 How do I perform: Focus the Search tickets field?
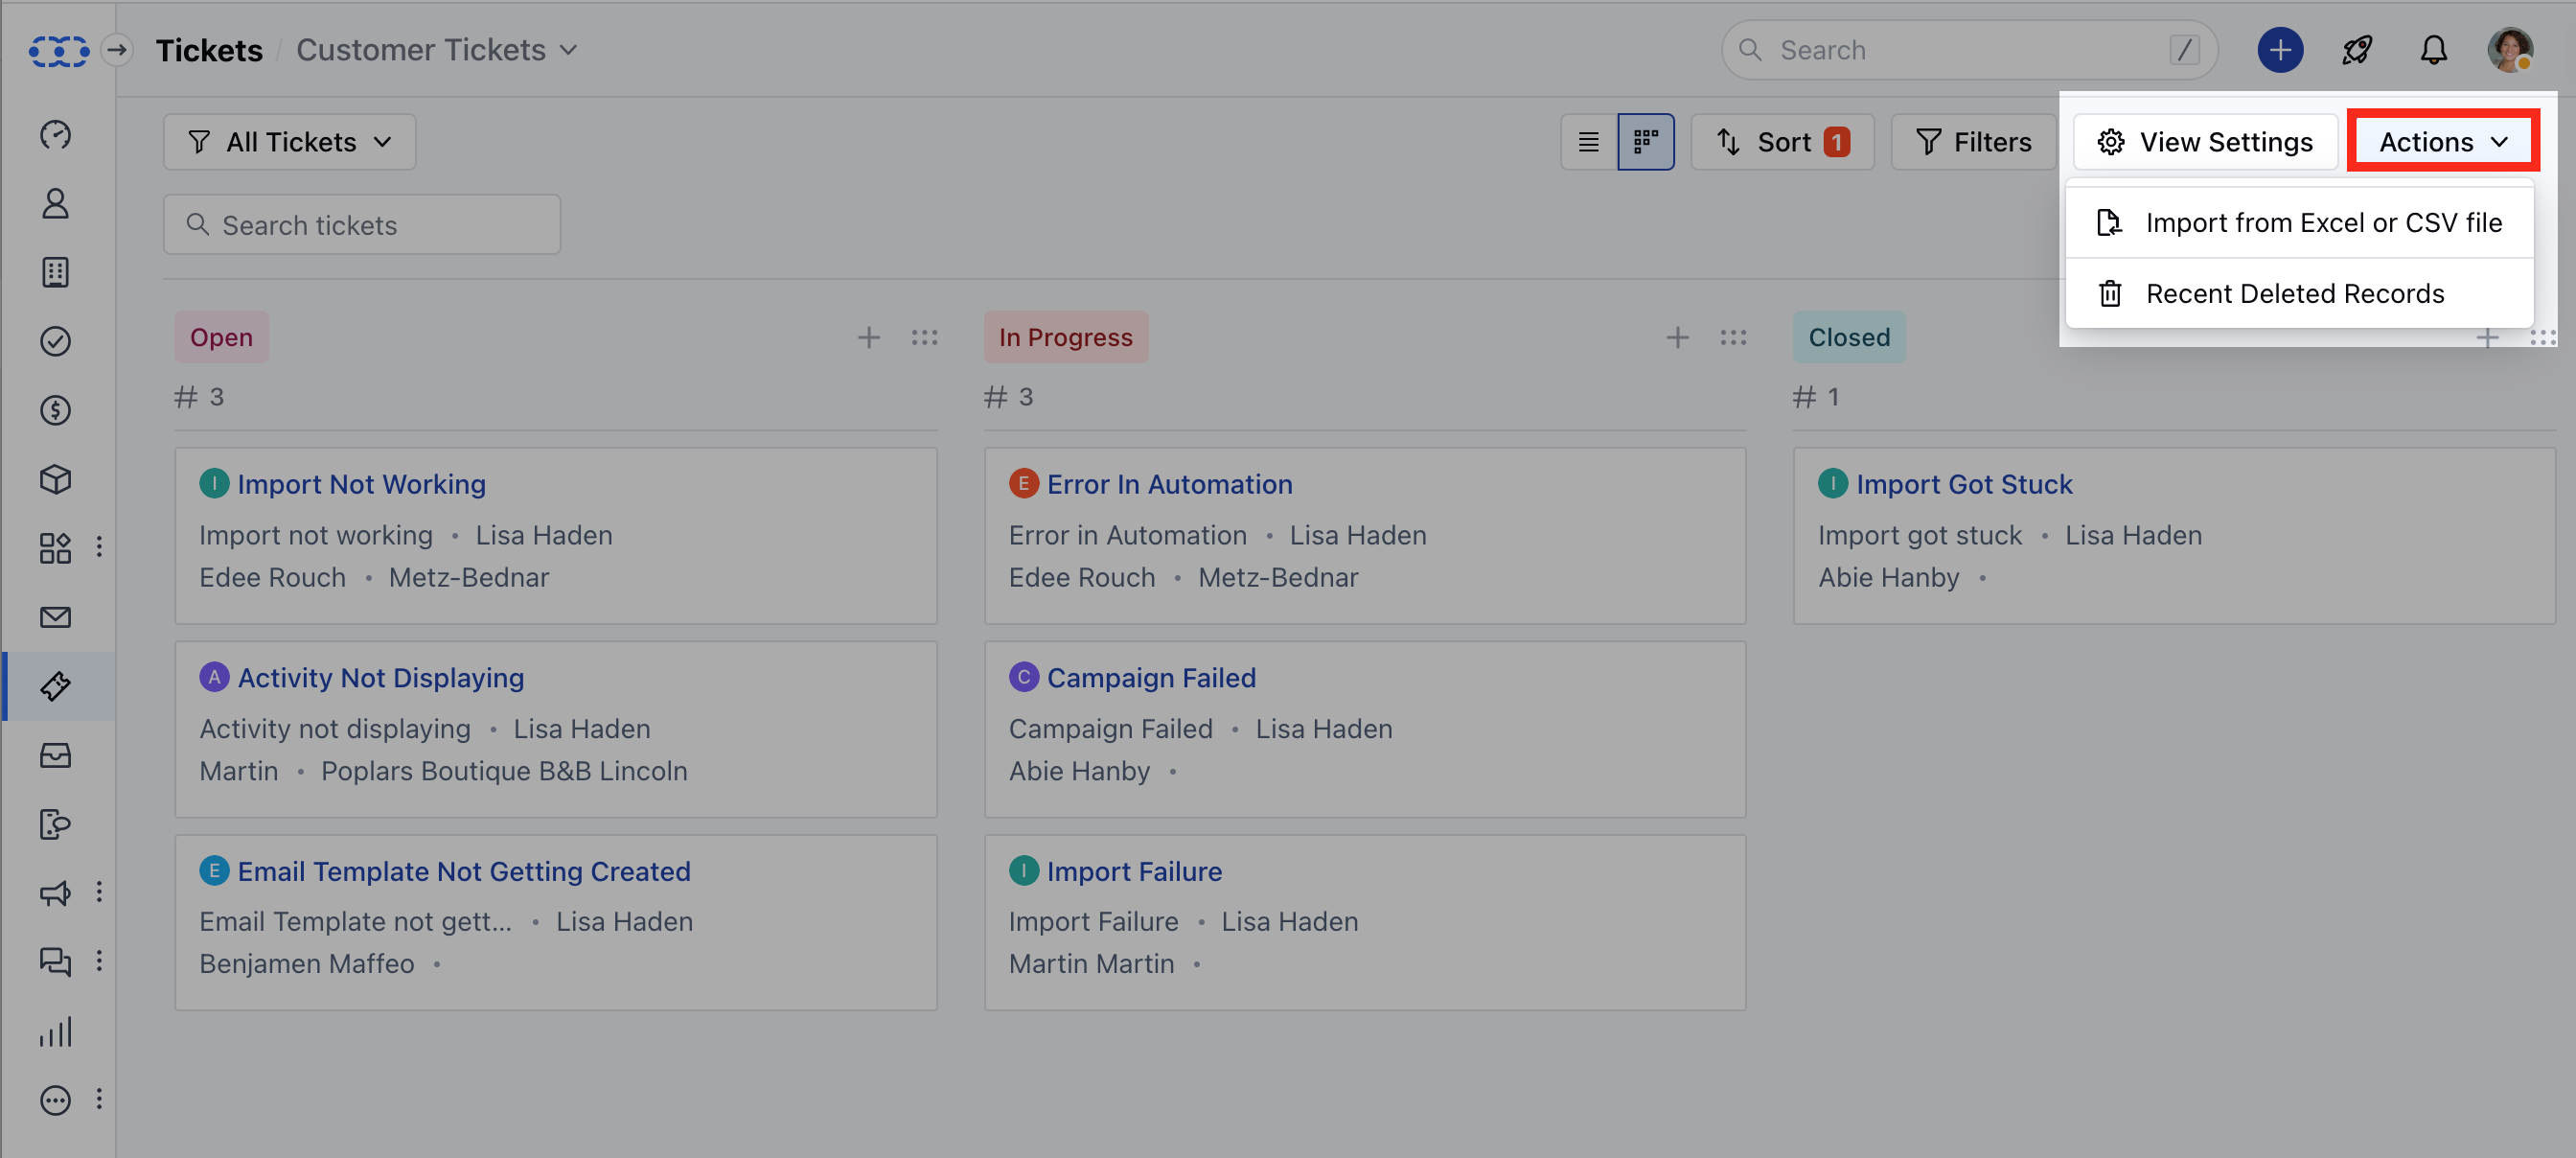point(362,225)
